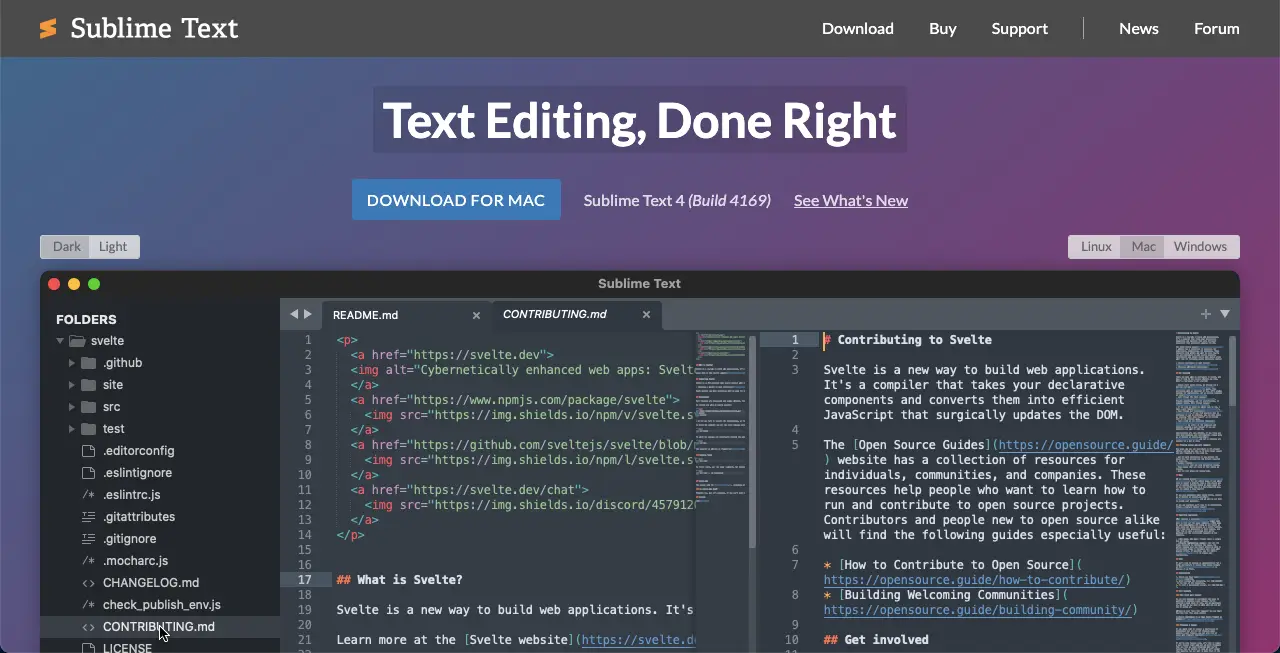Go to next tab with right arrow
Viewport: 1280px width, 653px height.
pyautogui.click(x=308, y=314)
